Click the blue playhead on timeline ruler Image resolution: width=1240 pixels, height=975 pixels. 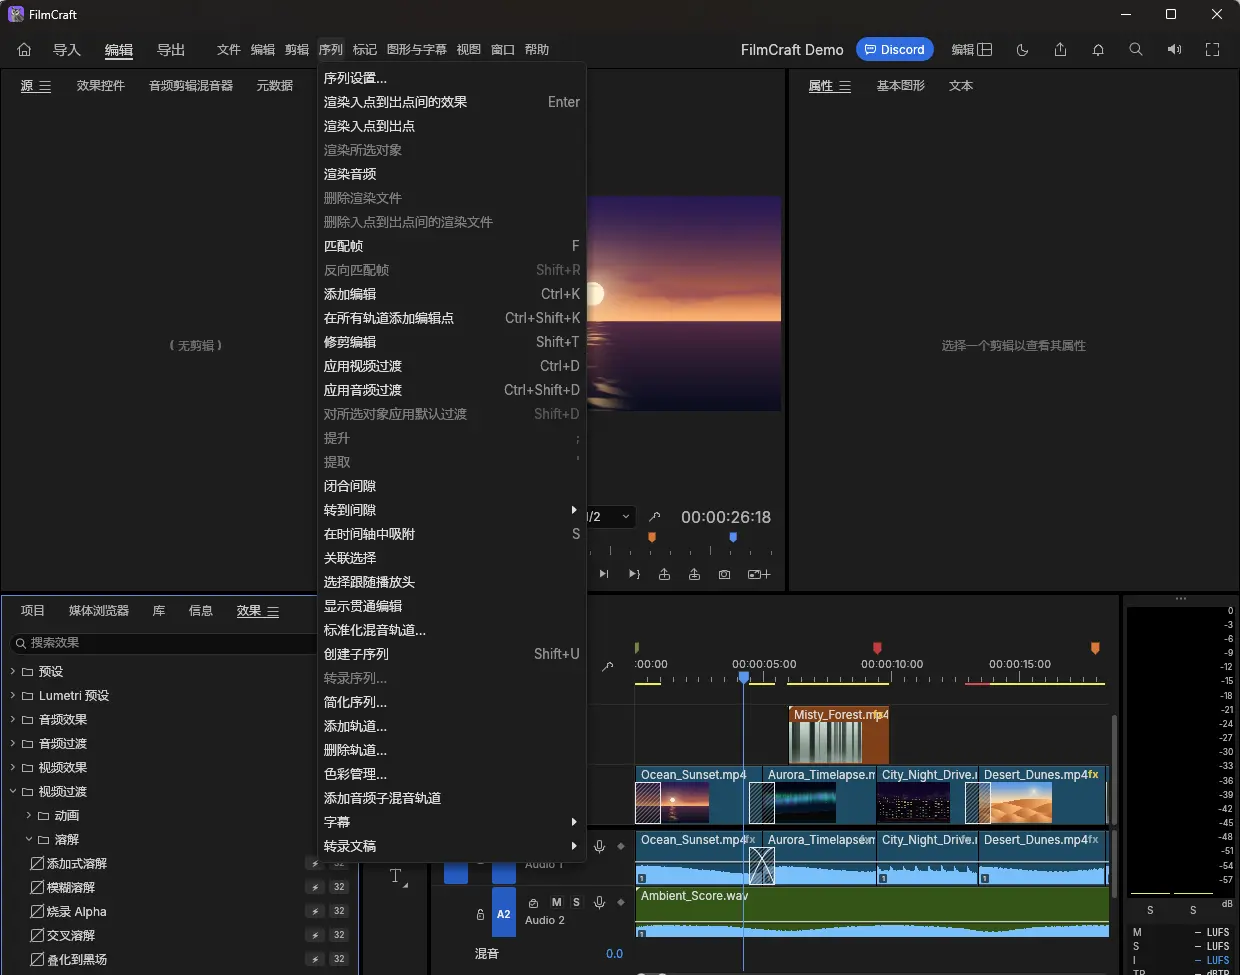pos(743,678)
